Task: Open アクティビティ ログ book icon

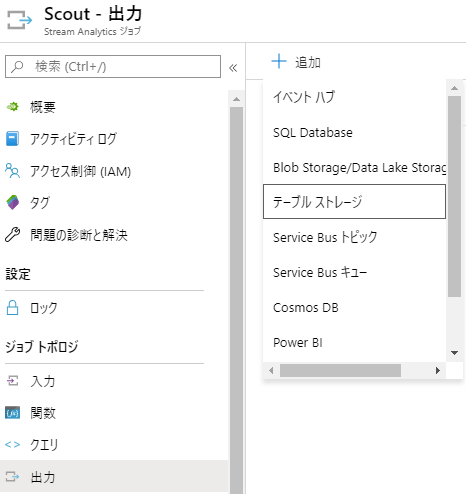Action: pyautogui.click(x=13, y=139)
